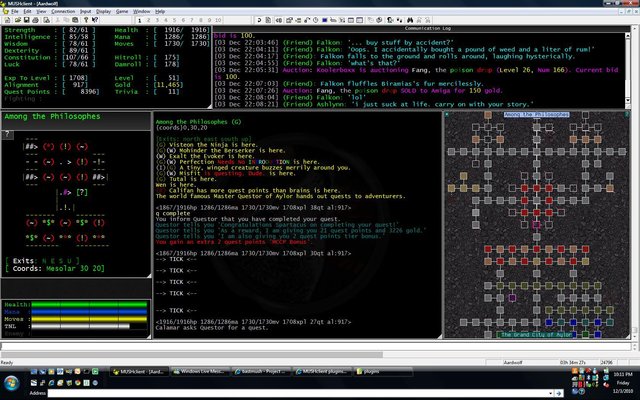
Task: Click 'The Grand City of Aylor' map label
Action: [x=536, y=334]
